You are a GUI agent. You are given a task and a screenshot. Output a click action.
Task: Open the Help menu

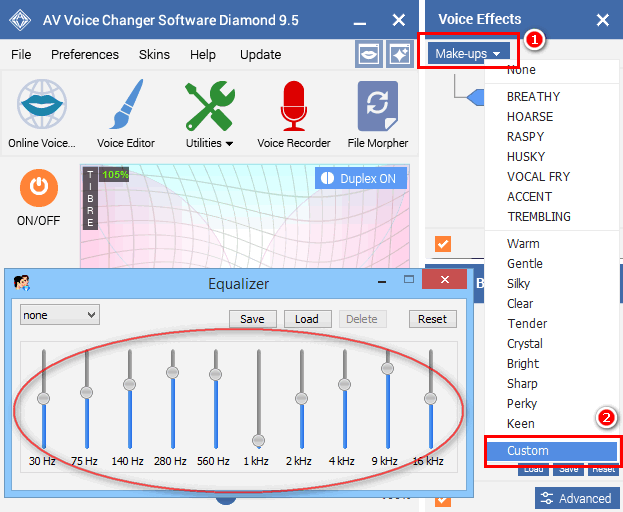(203, 54)
